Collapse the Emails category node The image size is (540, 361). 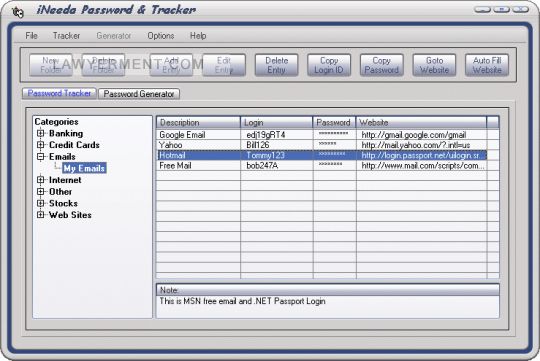[x=41, y=156]
